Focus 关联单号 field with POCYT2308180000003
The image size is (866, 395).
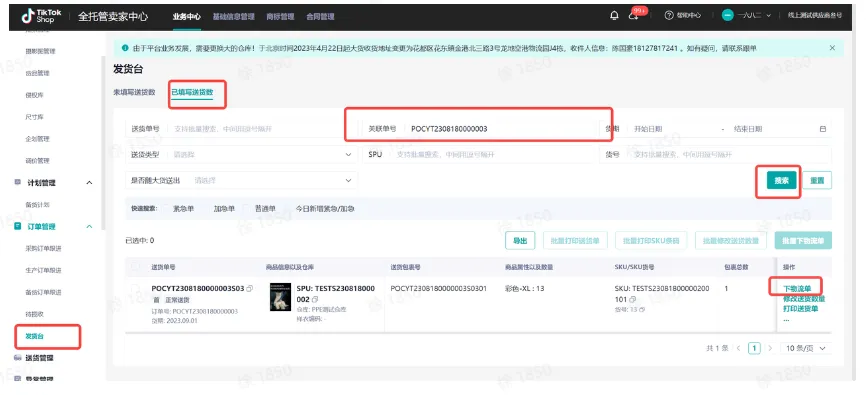[x=478, y=129]
